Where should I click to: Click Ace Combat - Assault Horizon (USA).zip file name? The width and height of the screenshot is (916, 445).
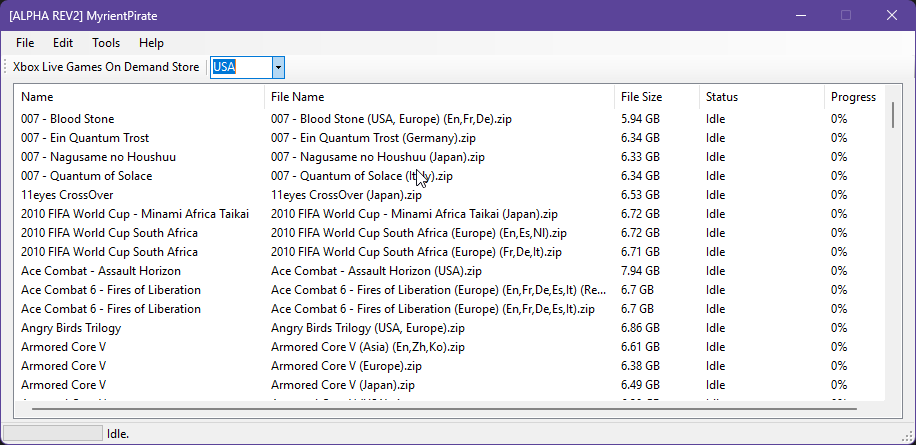376,271
